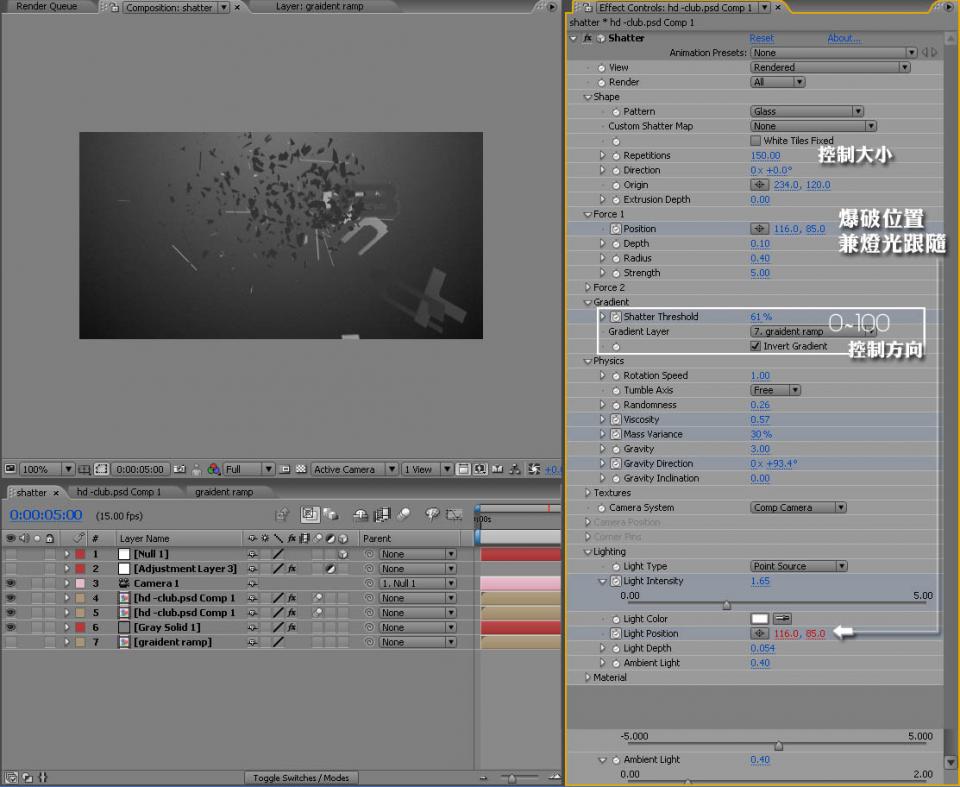The width and height of the screenshot is (960, 787).
Task: Uncheck the Invert Gradient checkbox
Action: tap(756, 346)
